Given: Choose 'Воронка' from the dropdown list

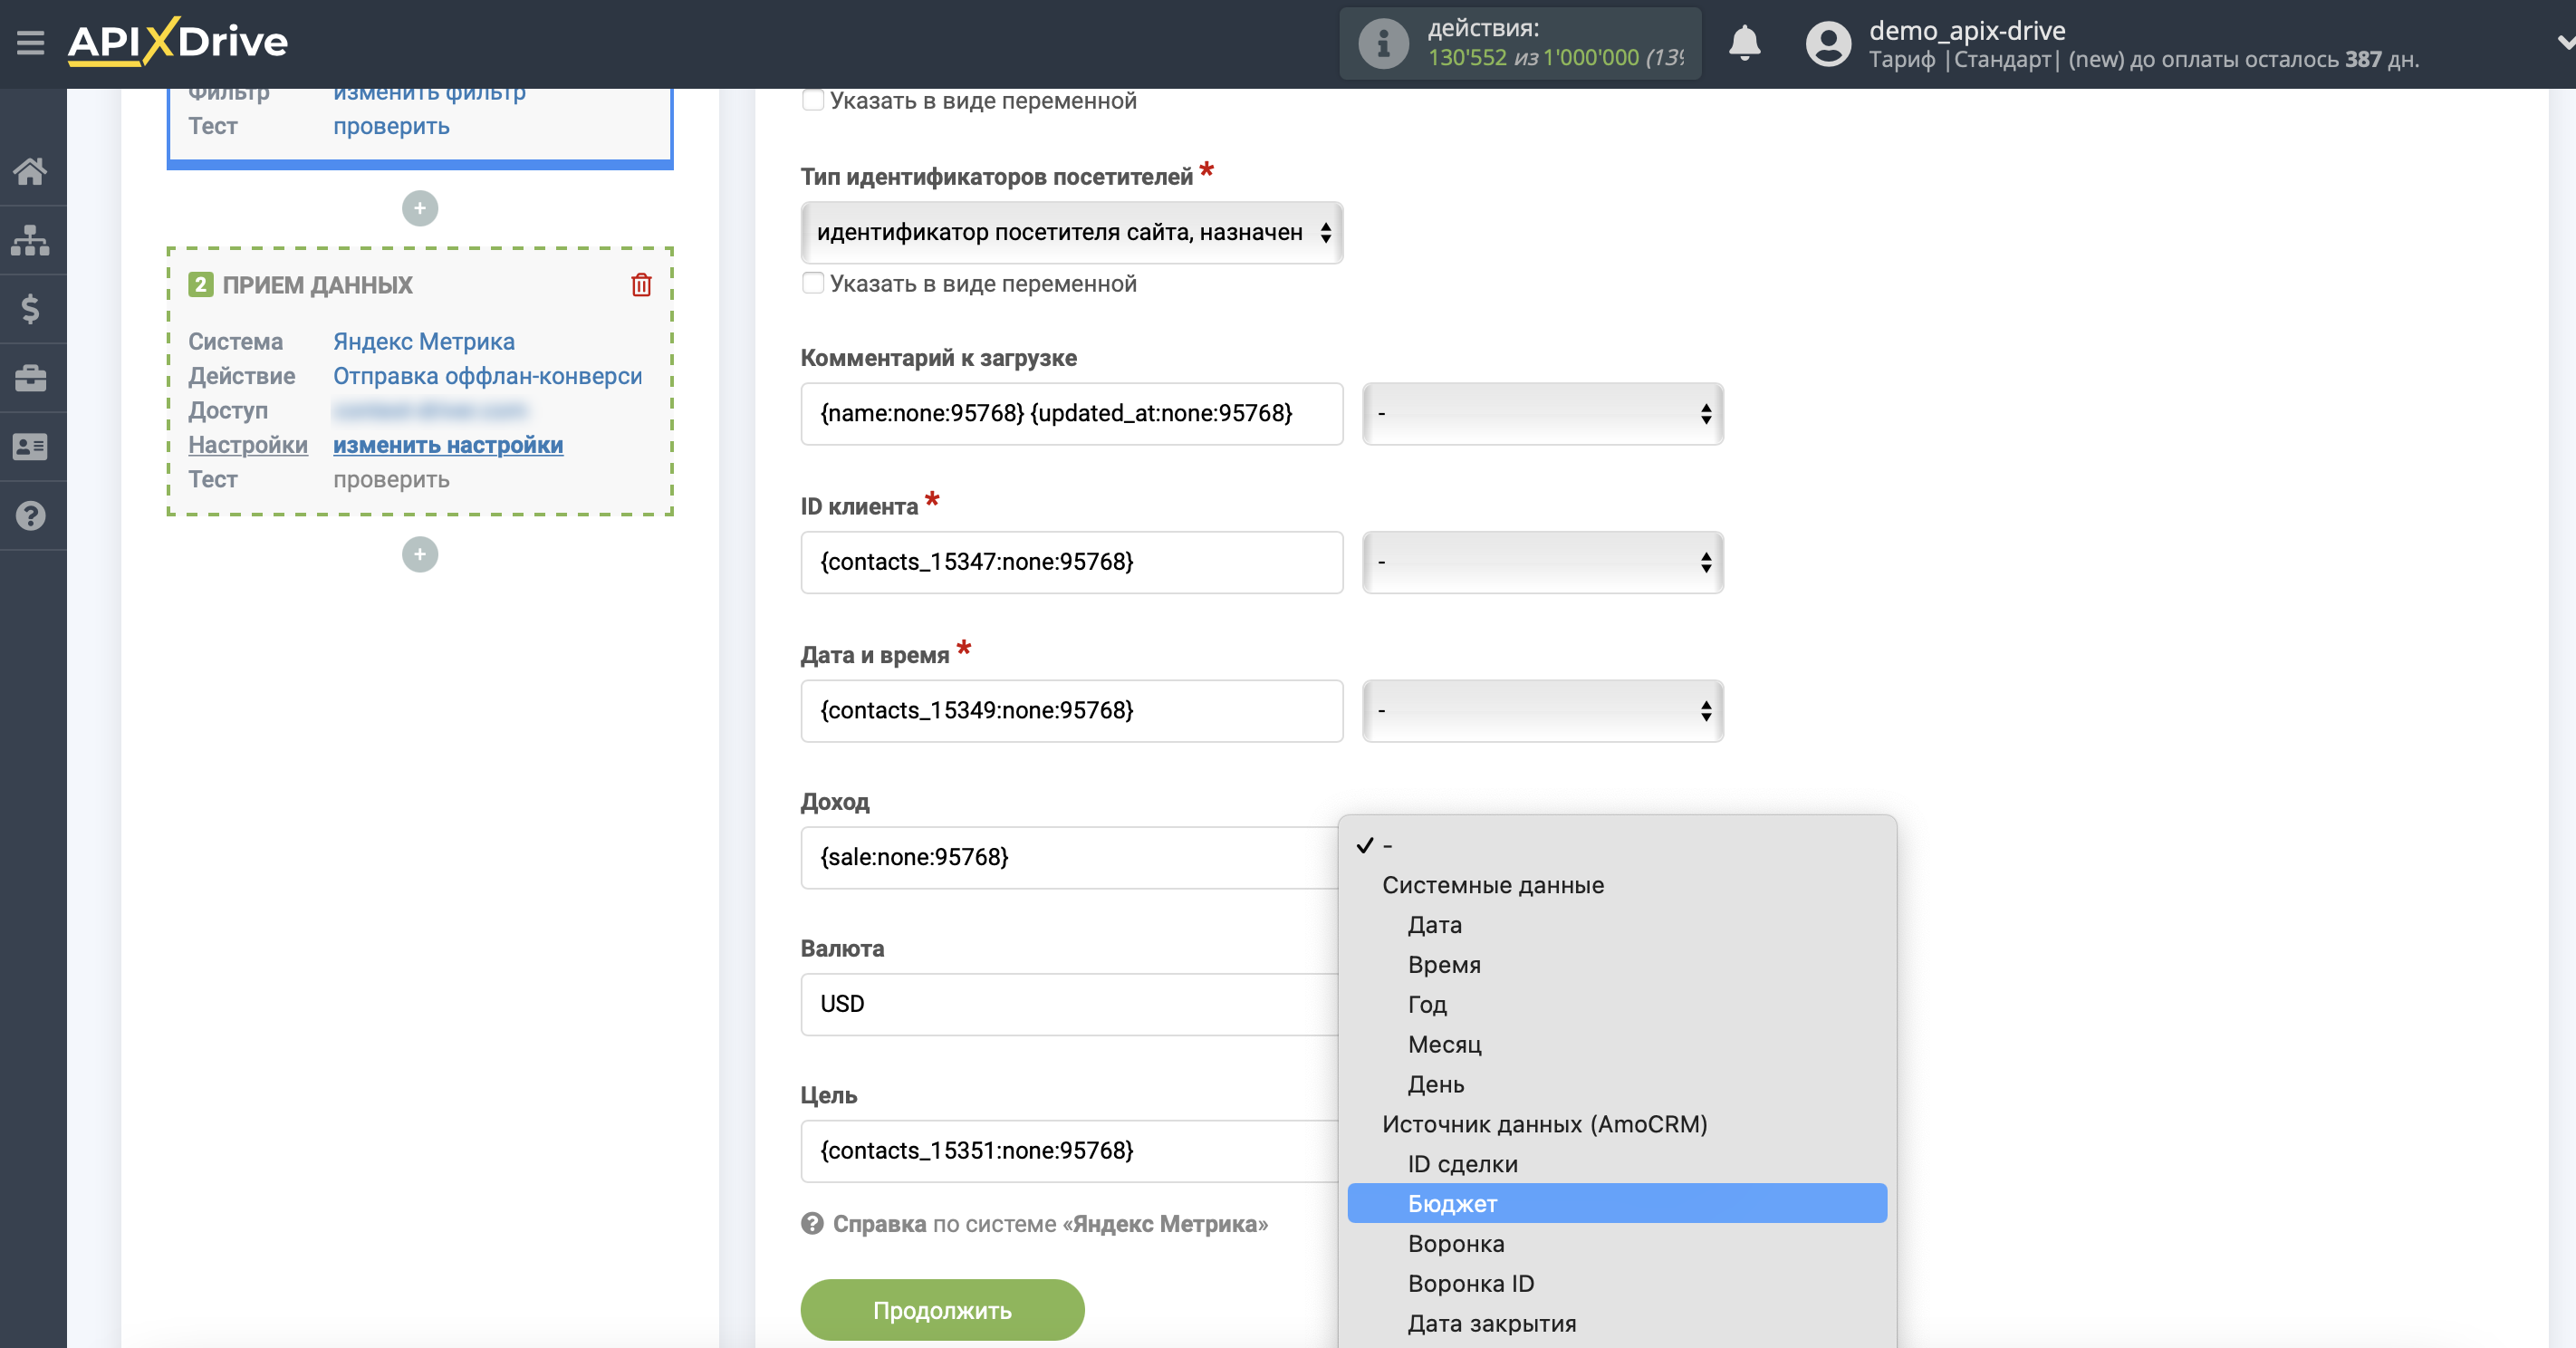Looking at the screenshot, I should click(x=1617, y=1243).
